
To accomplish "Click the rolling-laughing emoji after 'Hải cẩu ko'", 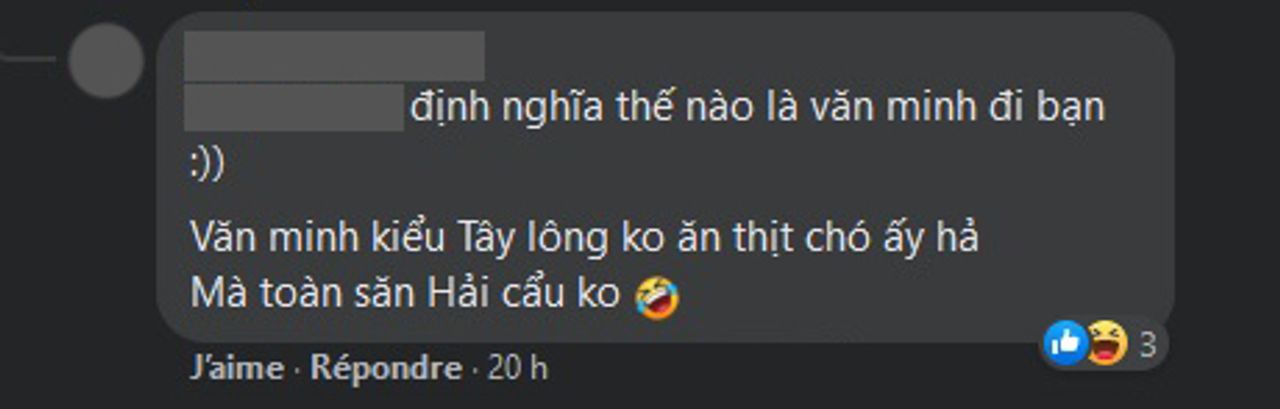I will pyautogui.click(x=657, y=297).
